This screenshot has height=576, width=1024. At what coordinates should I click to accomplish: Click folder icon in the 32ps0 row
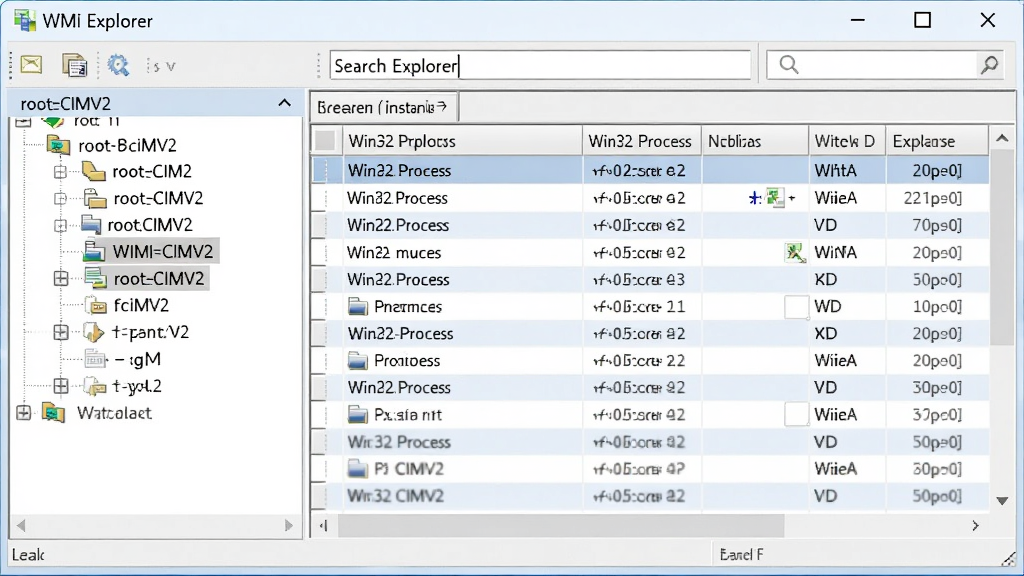coord(358,414)
